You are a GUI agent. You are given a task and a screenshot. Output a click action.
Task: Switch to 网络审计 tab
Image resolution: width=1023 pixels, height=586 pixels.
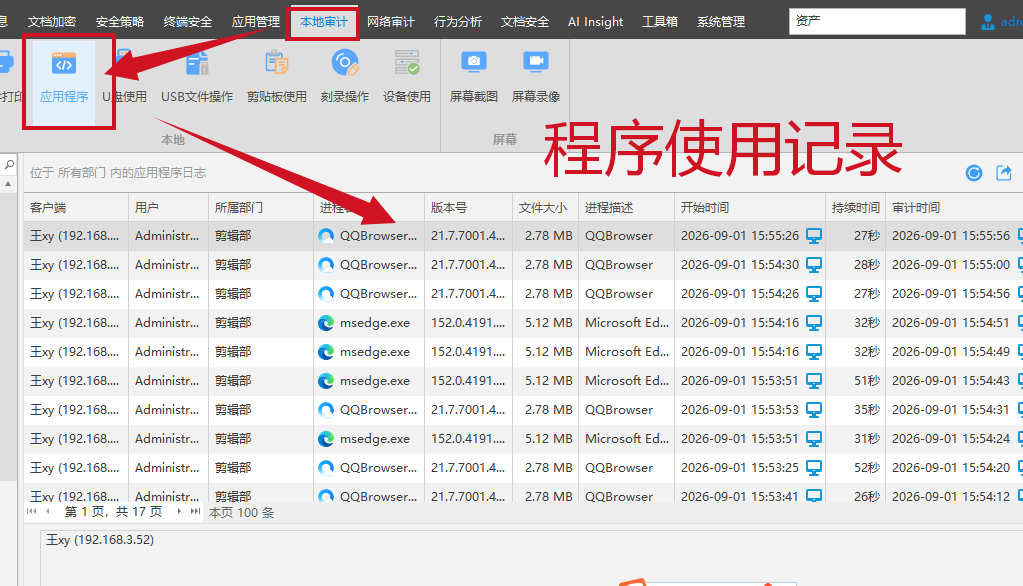pyautogui.click(x=391, y=22)
